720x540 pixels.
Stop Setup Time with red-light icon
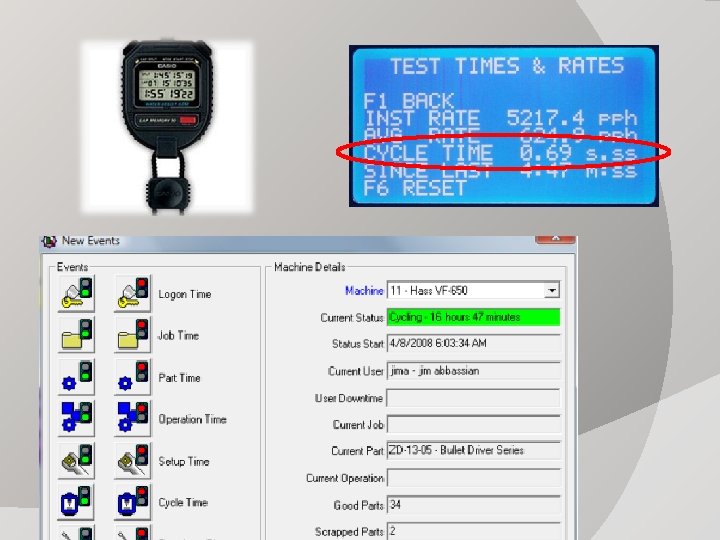click(x=132, y=461)
